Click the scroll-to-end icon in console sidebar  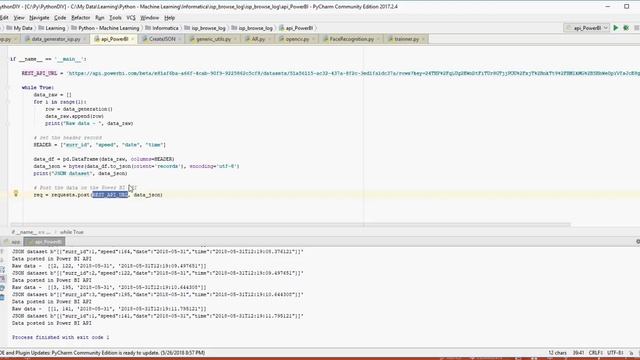[2, 278]
